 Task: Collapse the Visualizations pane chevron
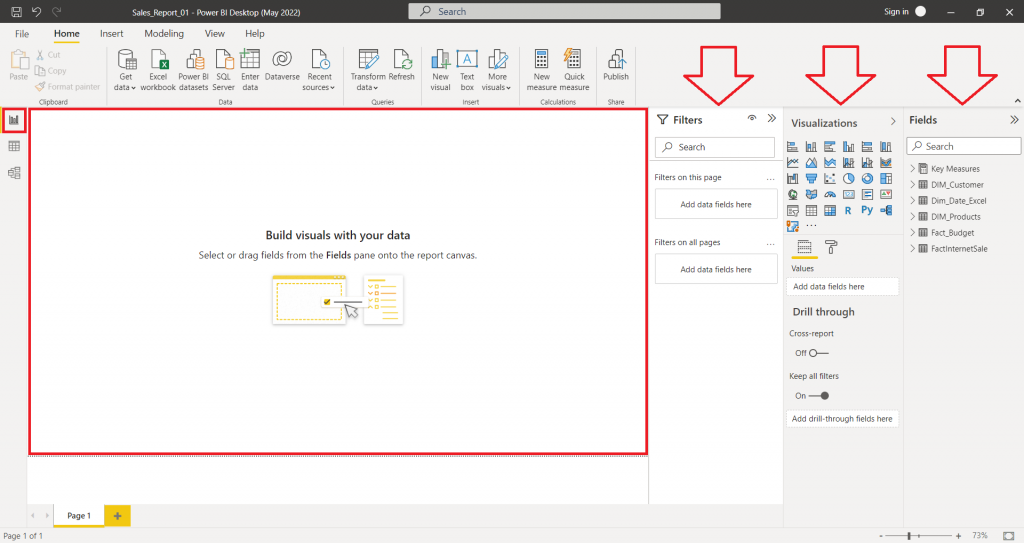pos(893,122)
